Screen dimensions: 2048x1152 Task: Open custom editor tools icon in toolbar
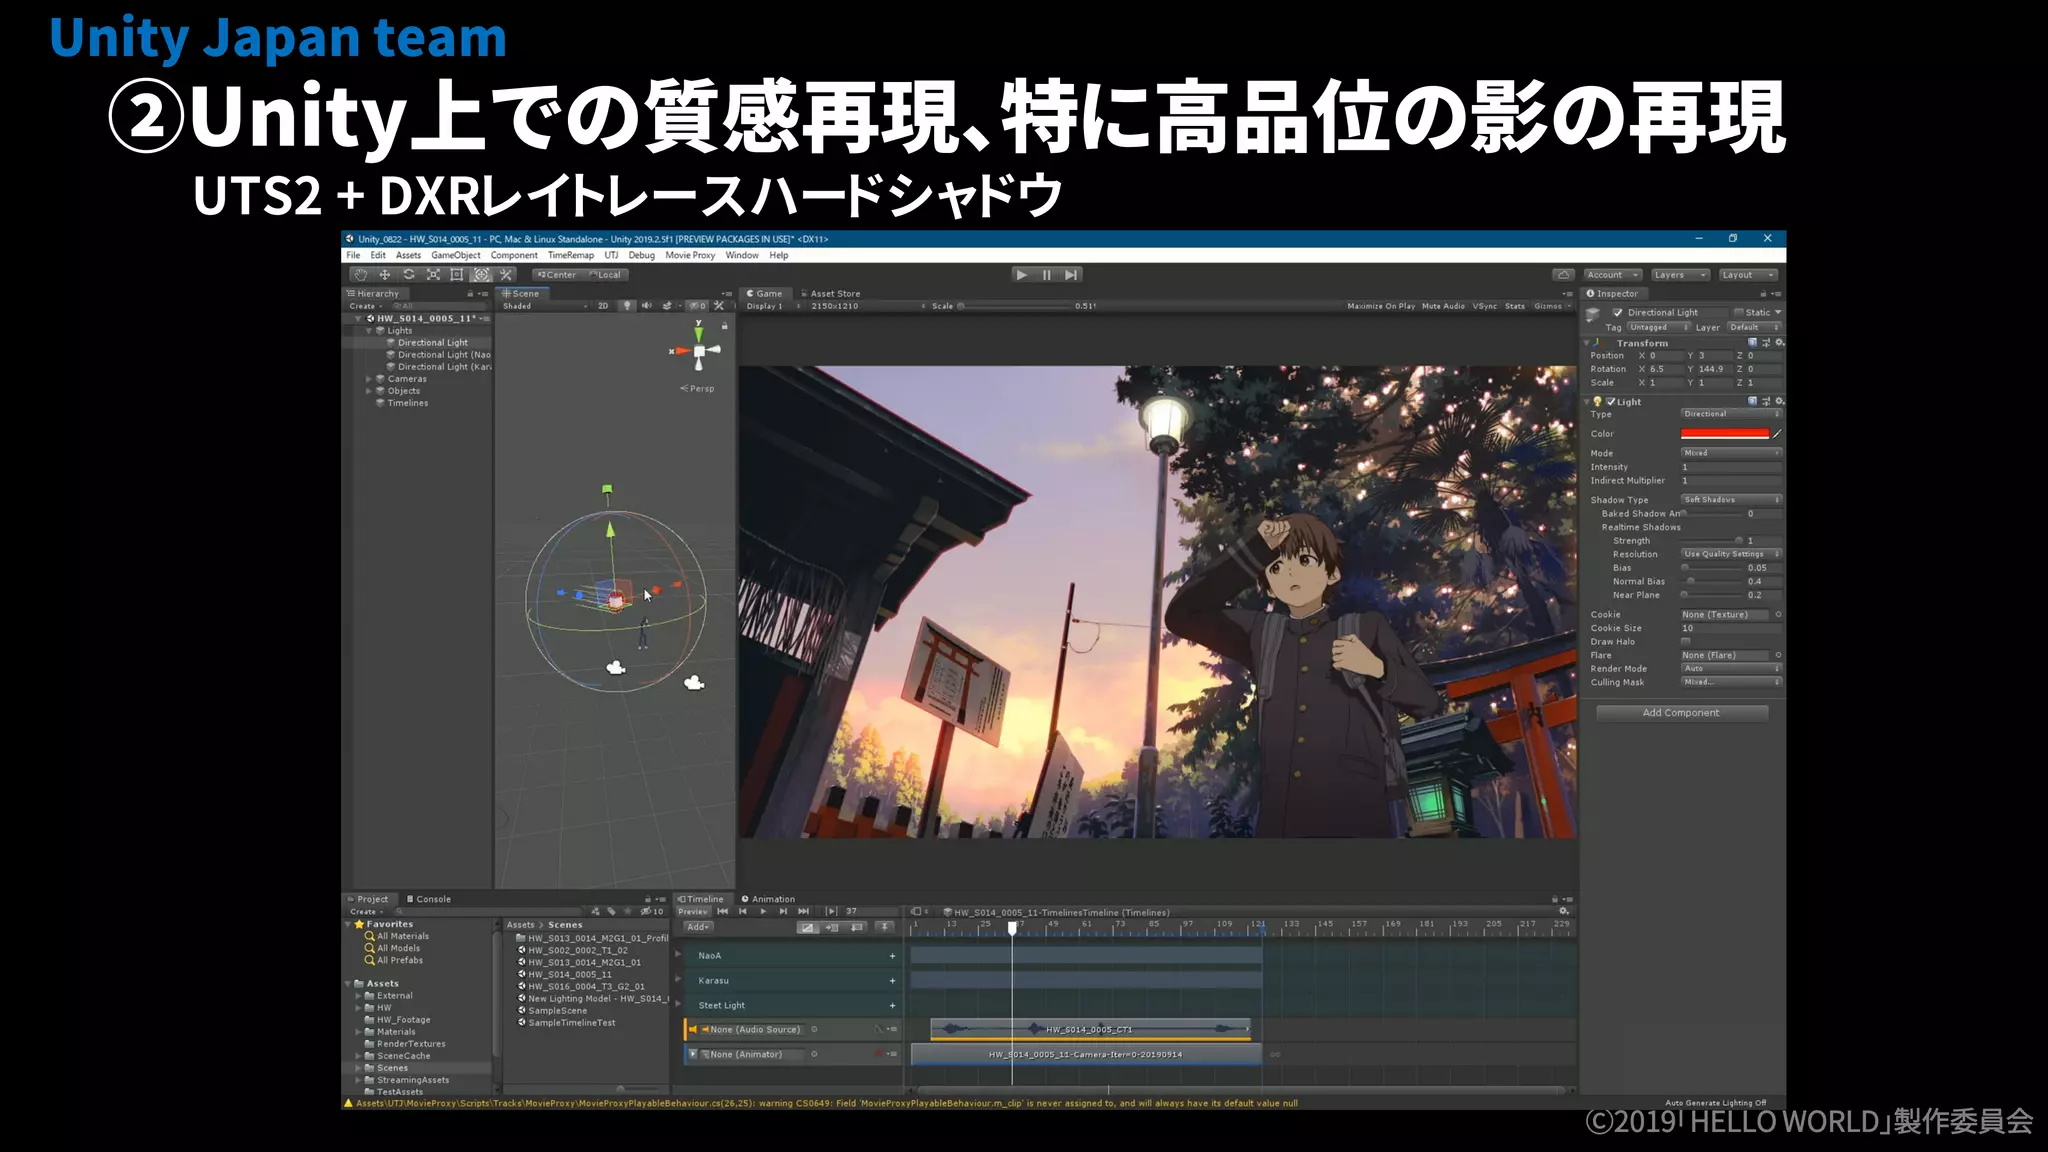505,275
